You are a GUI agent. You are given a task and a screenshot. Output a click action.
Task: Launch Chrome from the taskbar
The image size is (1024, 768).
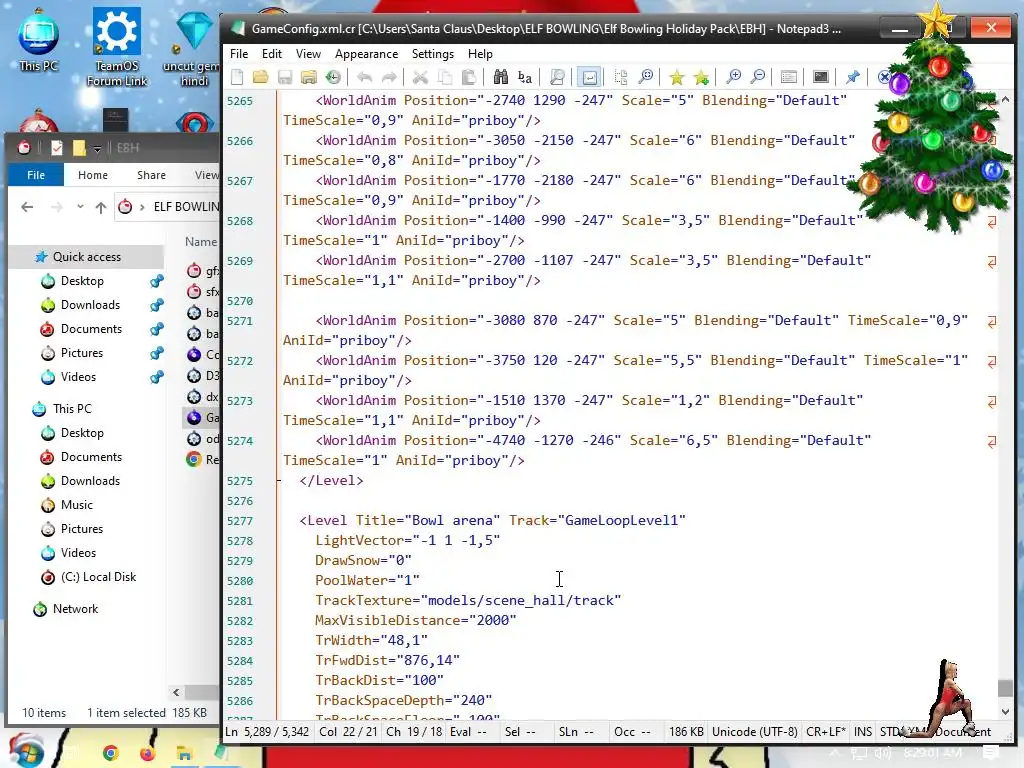pyautogui.click(x=110, y=753)
